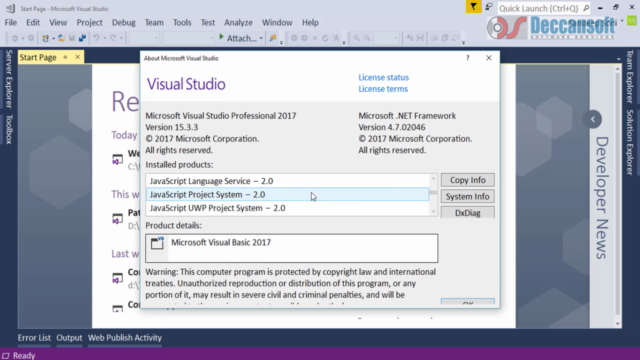
Task: Click the Attach... run button
Action: (238, 38)
